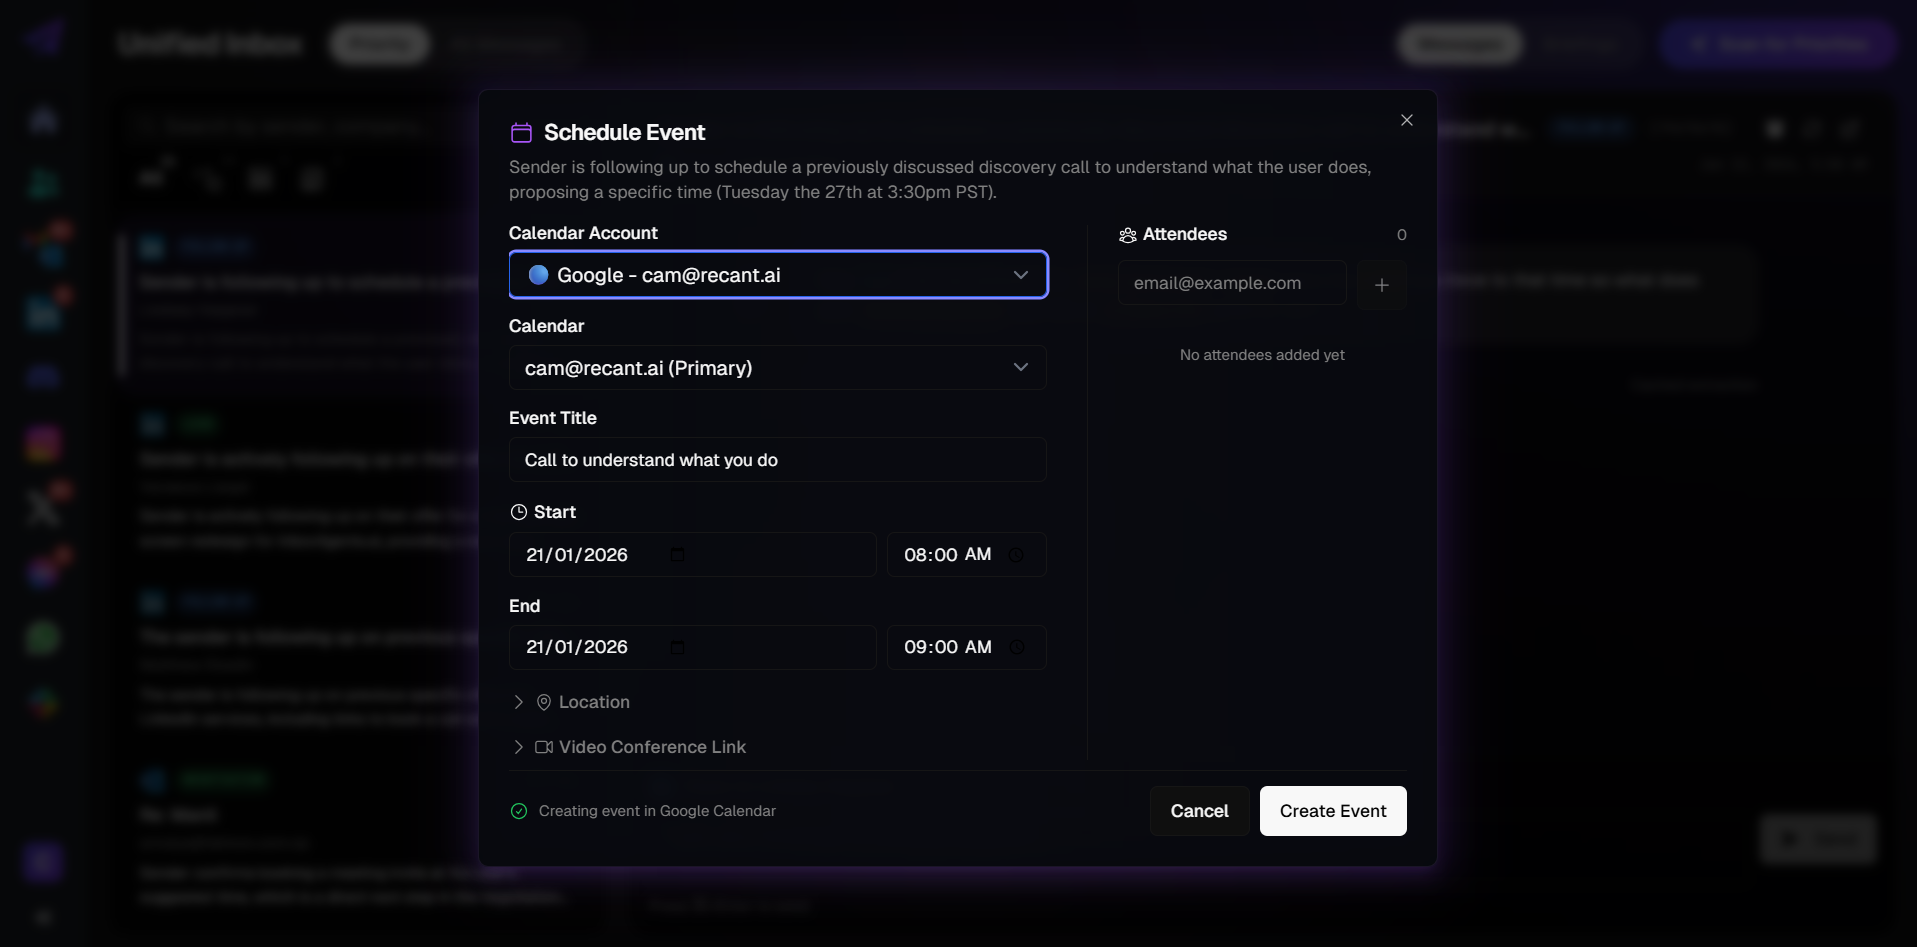1917x947 pixels.
Task: Click the attendees group icon in Attendees header
Action: coord(1127,235)
